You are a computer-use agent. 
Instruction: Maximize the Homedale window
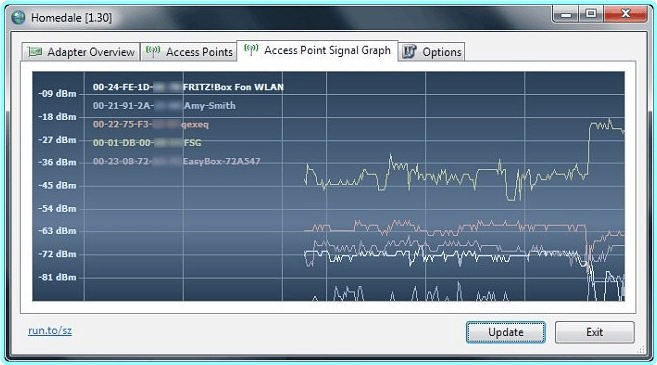(591, 14)
